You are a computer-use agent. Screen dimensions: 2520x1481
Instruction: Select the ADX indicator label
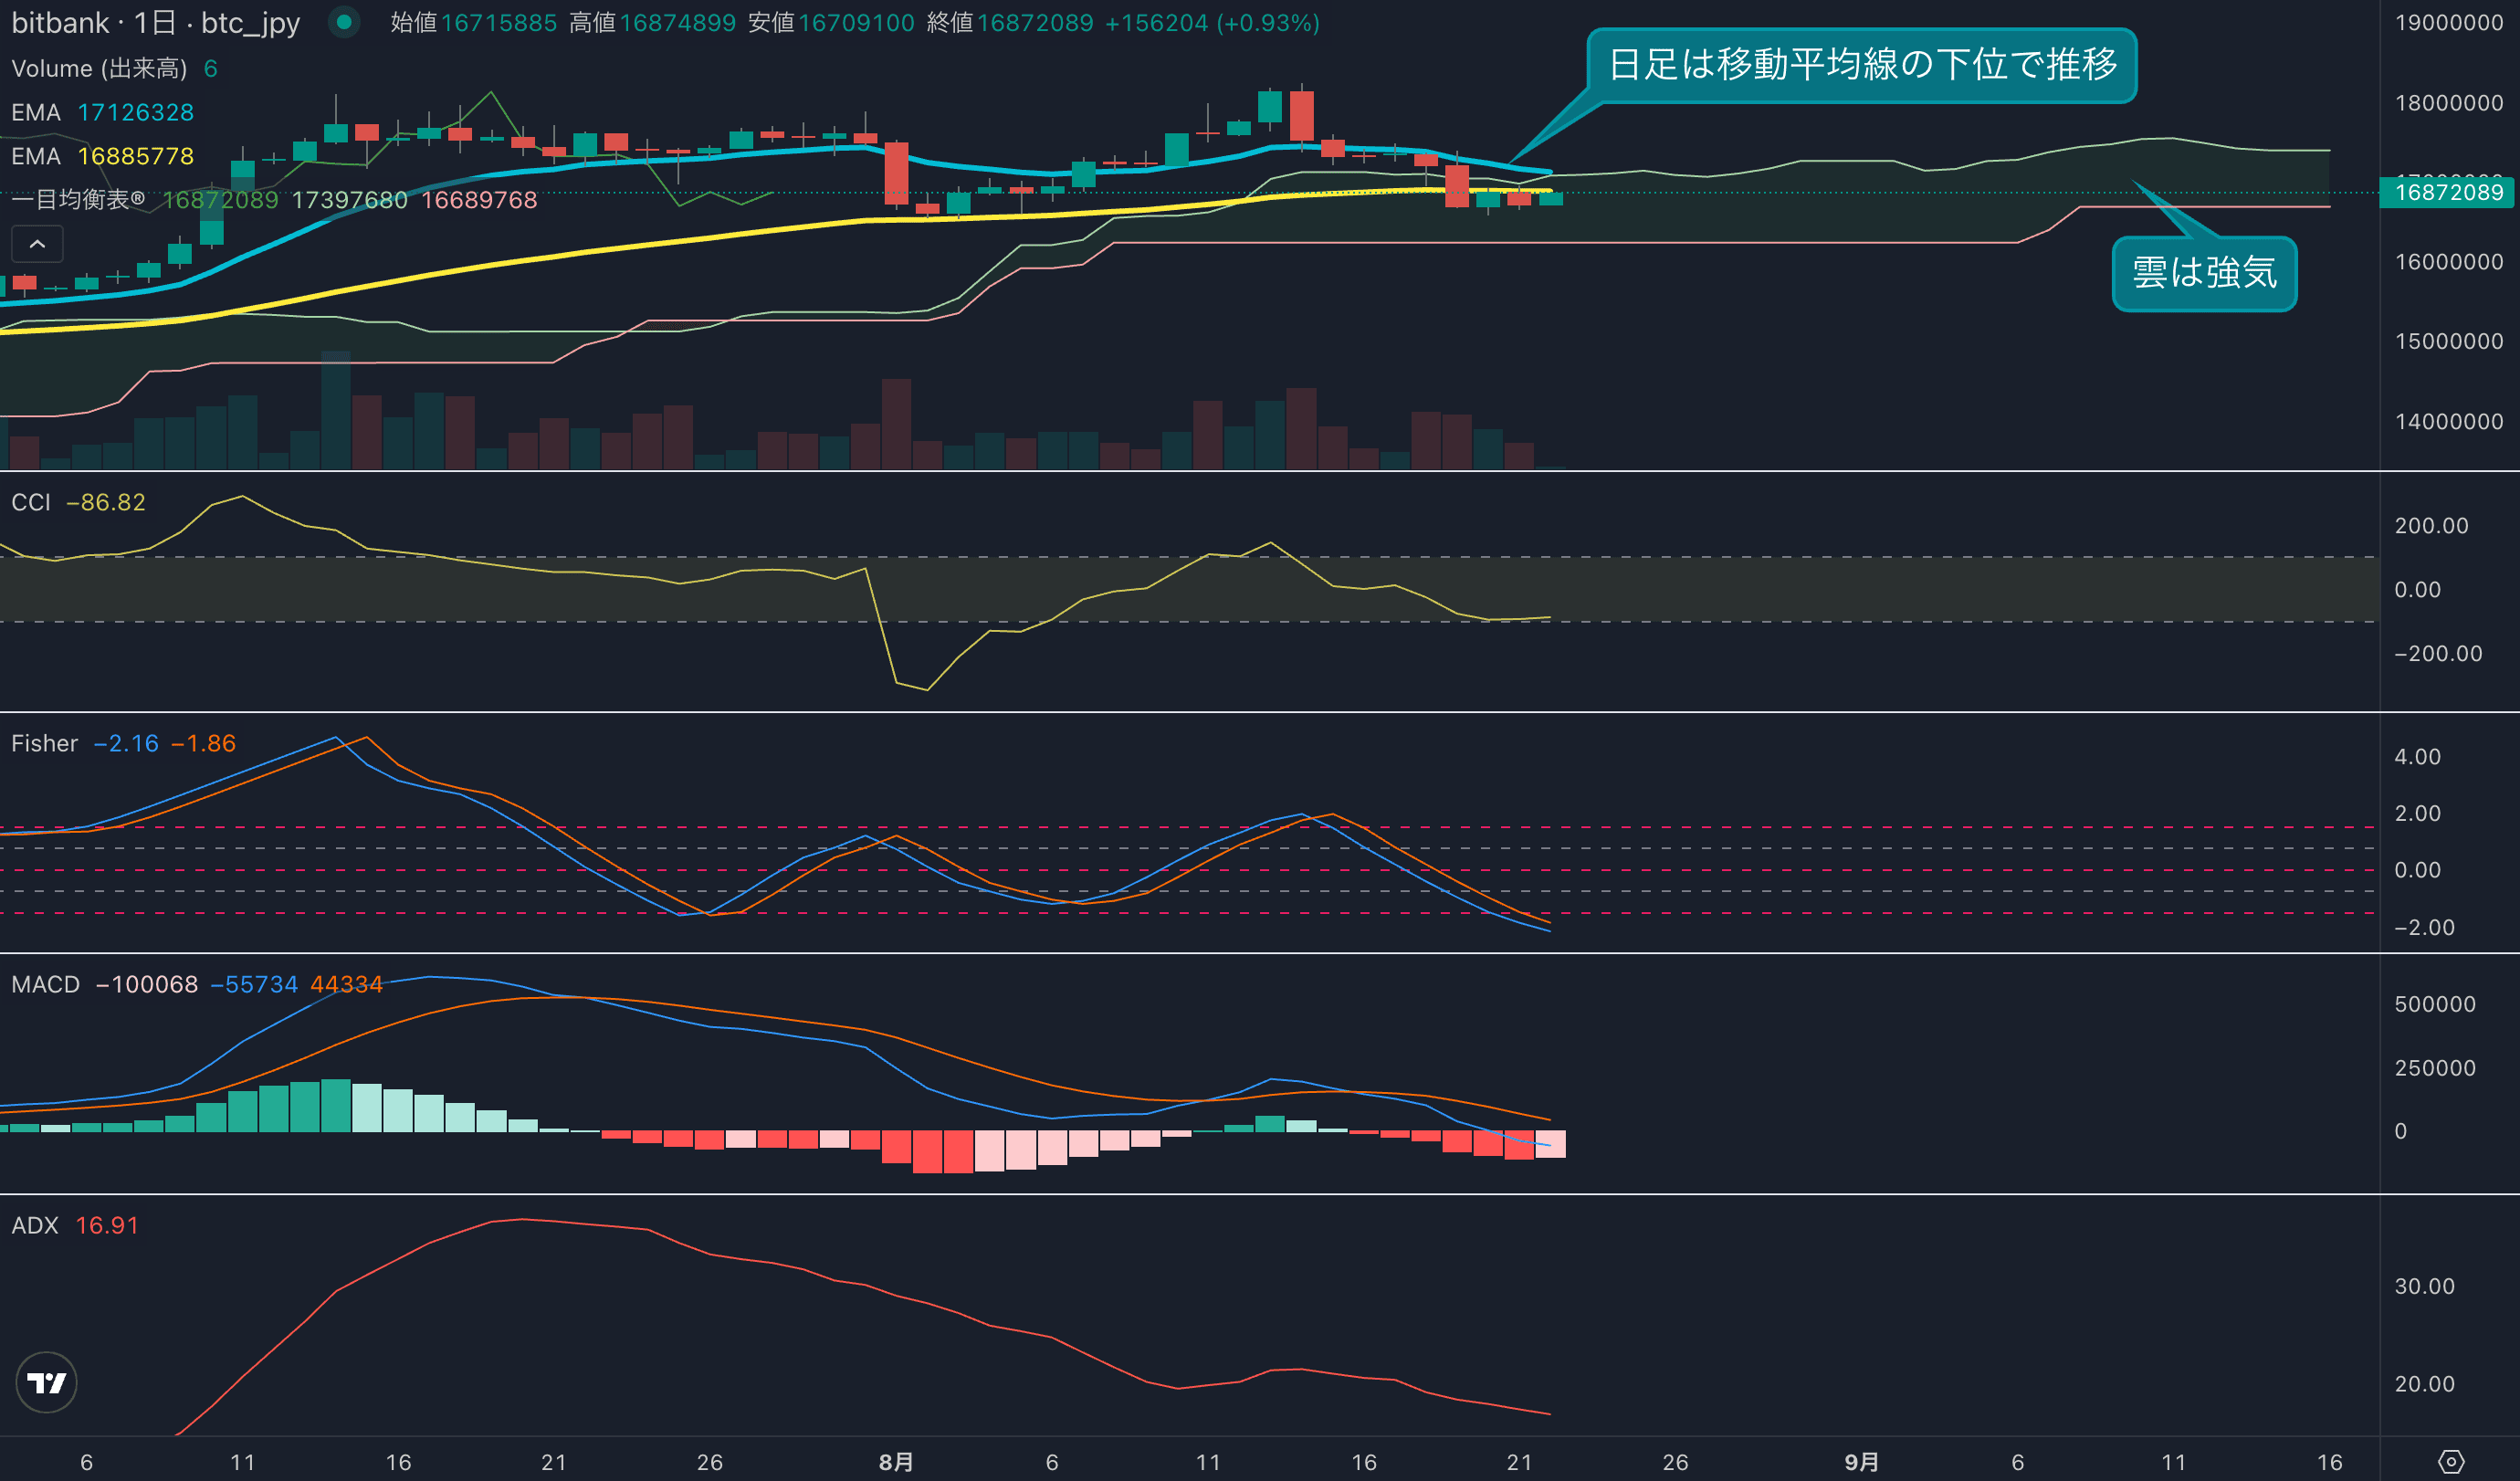[35, 1225]
